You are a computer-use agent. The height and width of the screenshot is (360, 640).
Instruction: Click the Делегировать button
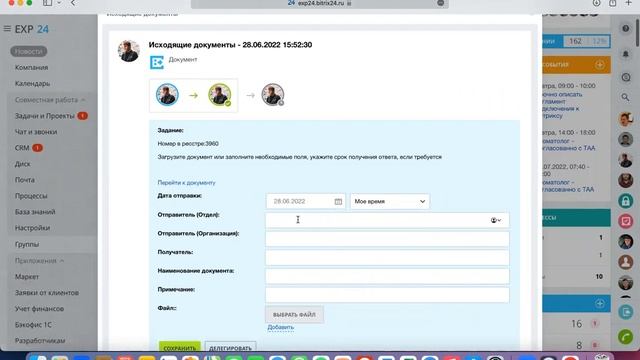(x=230, y=347)
